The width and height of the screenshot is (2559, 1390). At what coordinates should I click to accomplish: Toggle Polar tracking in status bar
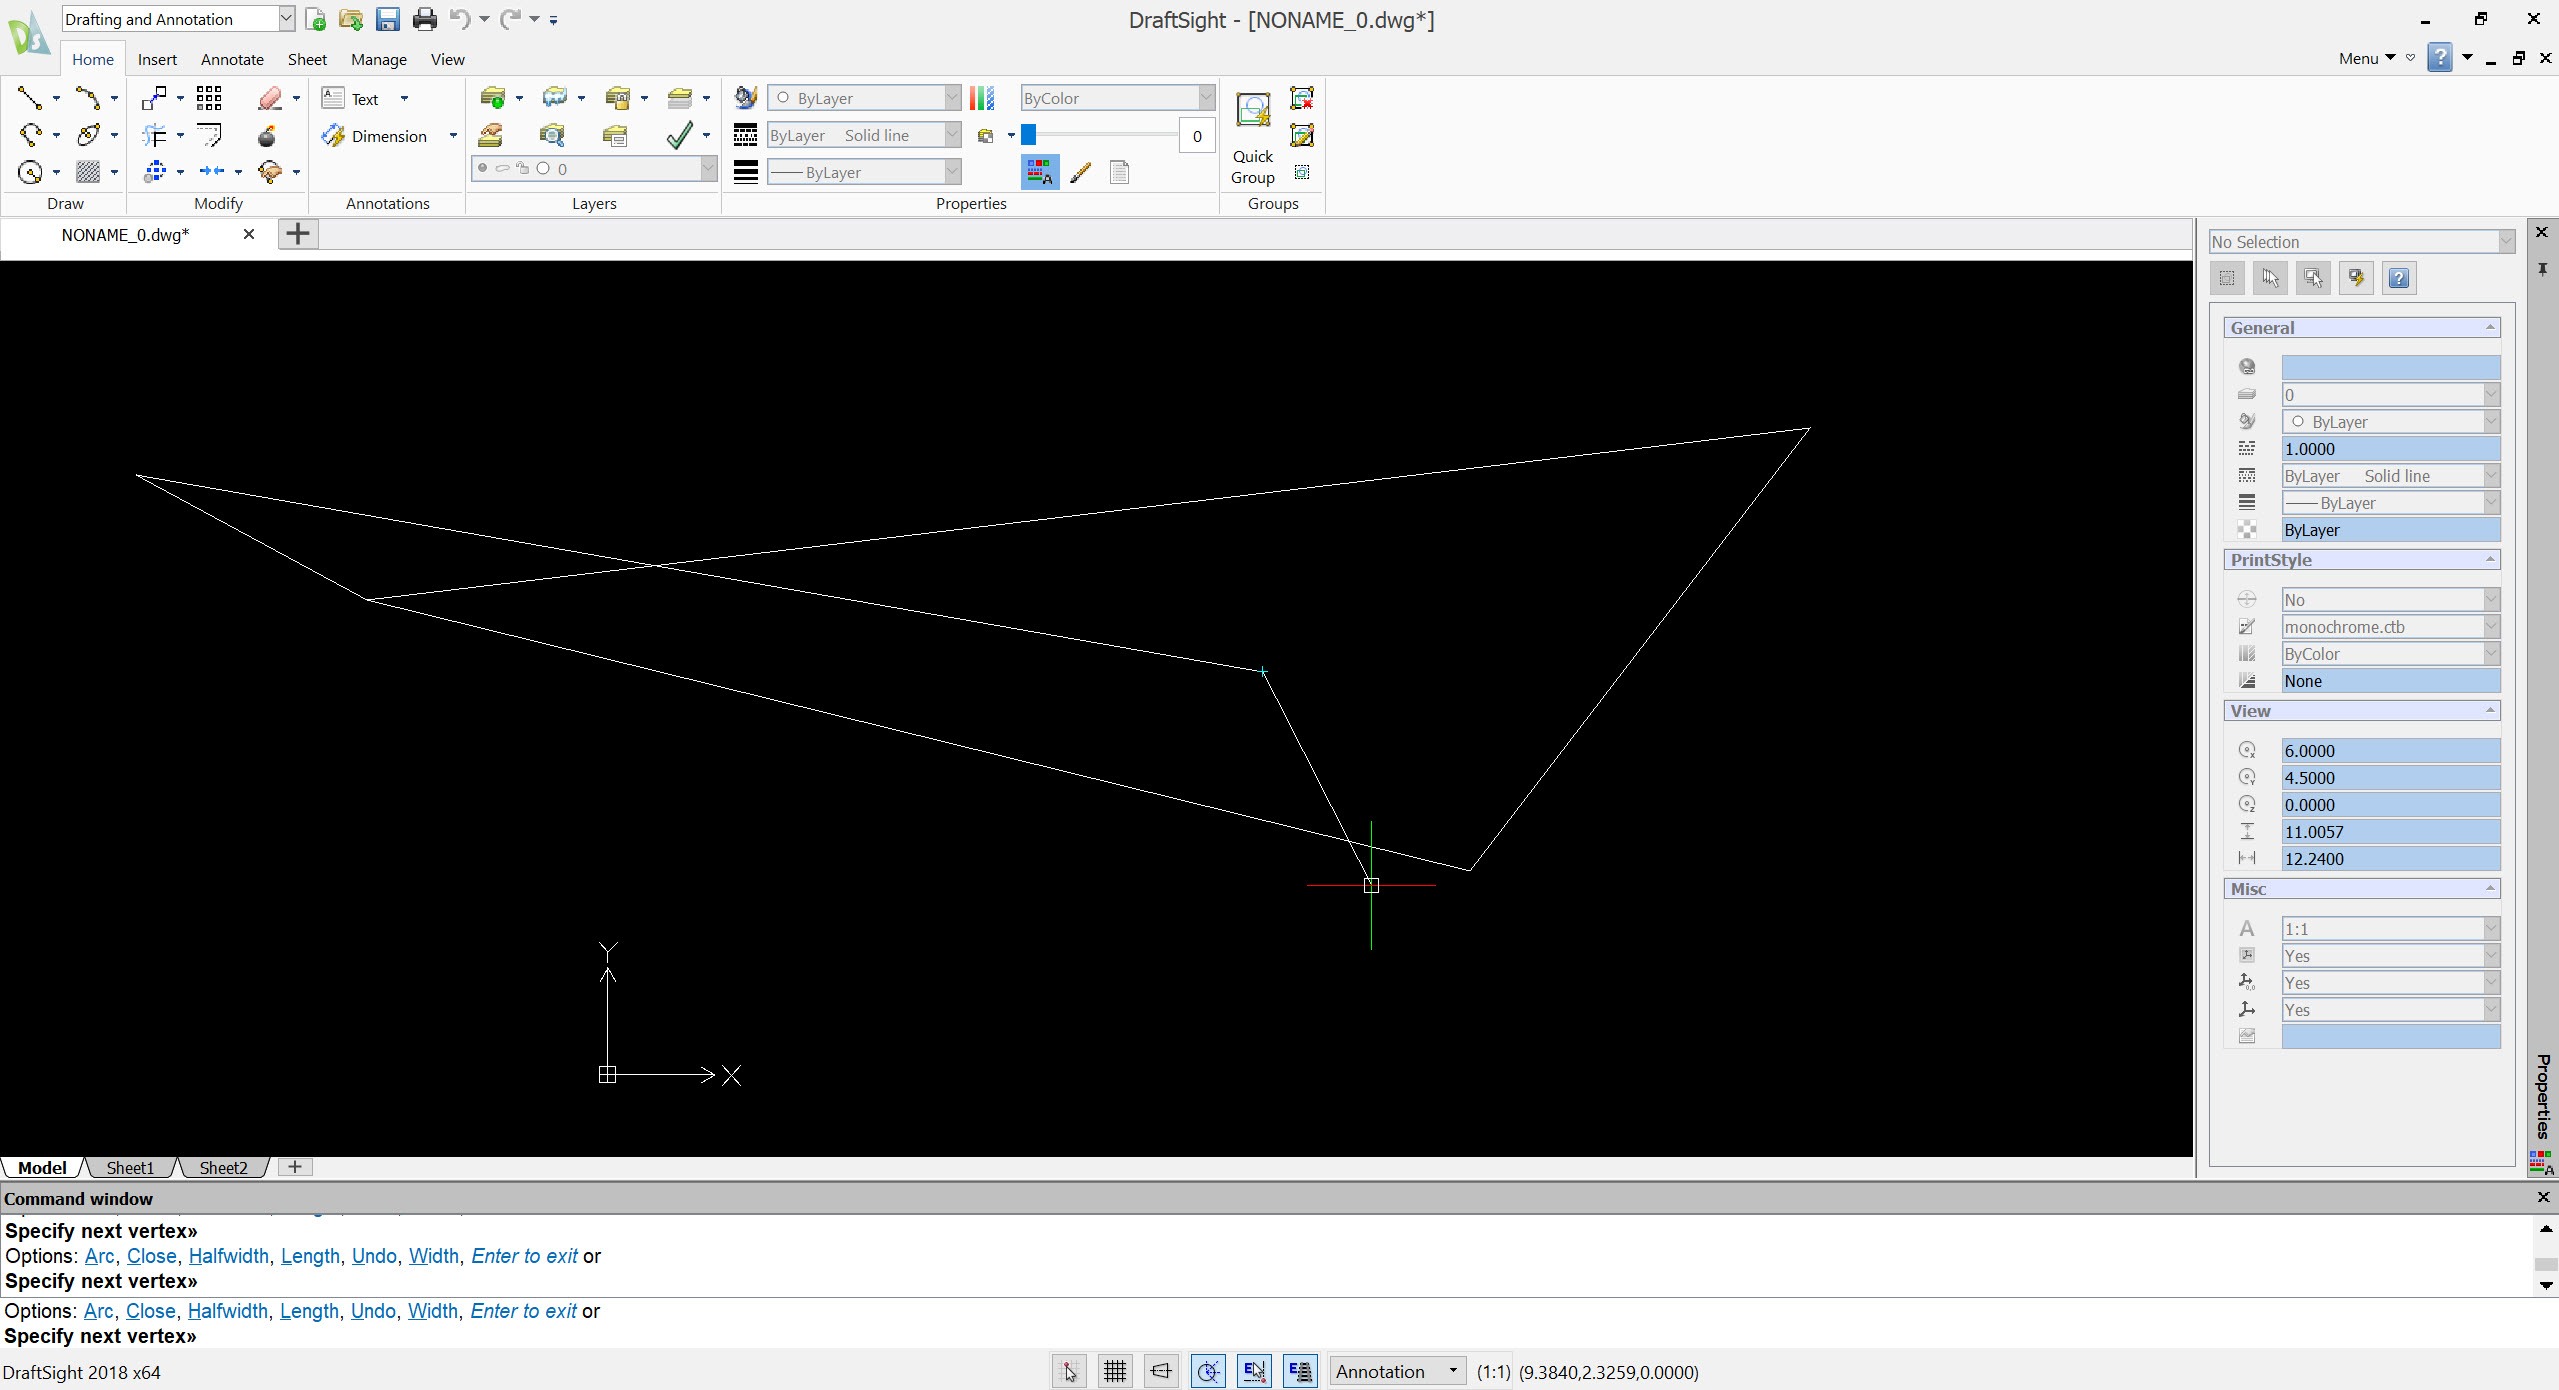click(x=1208, y=1371)
